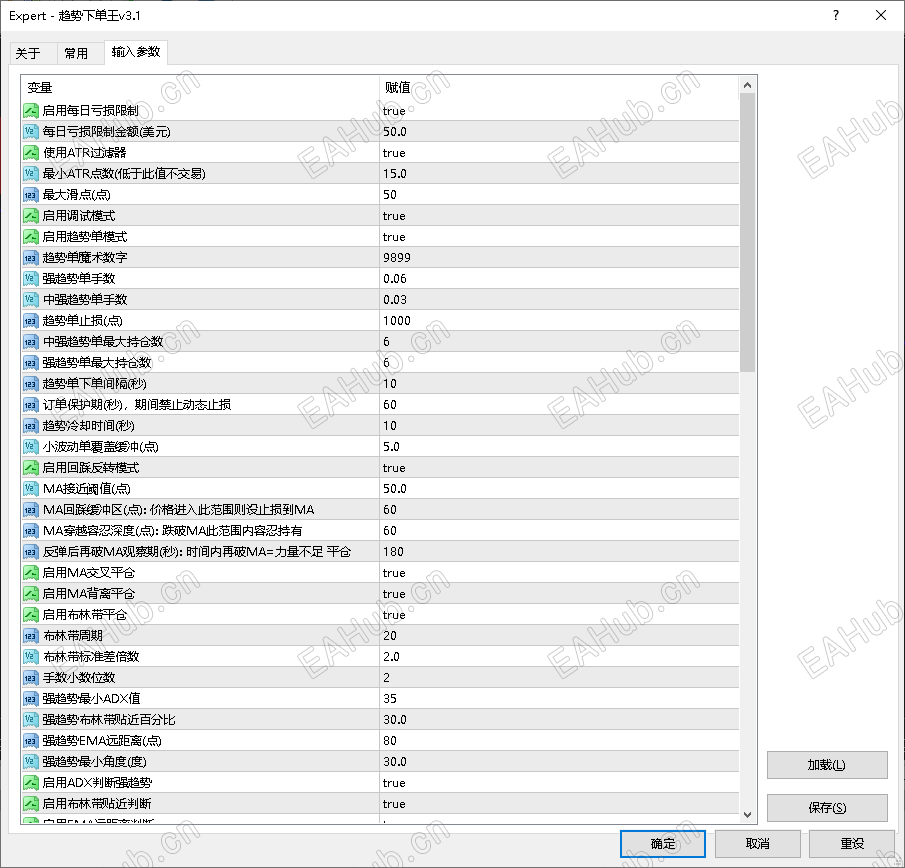Click the icon beside 中强趋势单手数
905x868 pixels.
coord(31,300)
